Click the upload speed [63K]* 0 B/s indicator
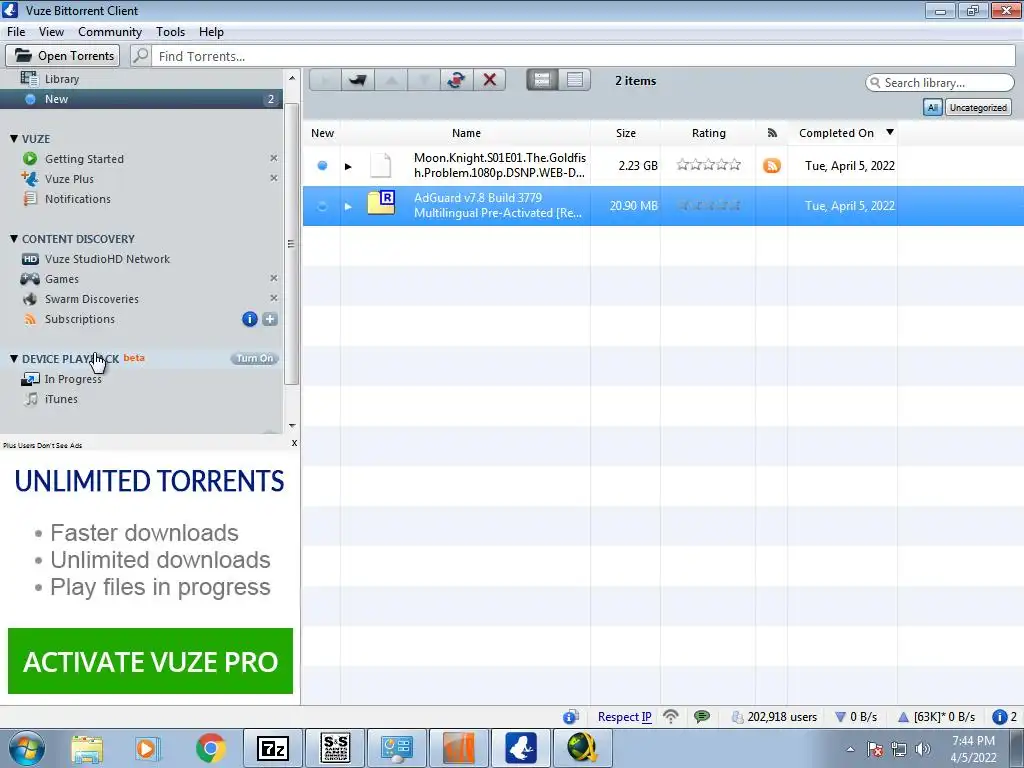1024x768 pixels. pyautogui.click(x=936, y=716)
